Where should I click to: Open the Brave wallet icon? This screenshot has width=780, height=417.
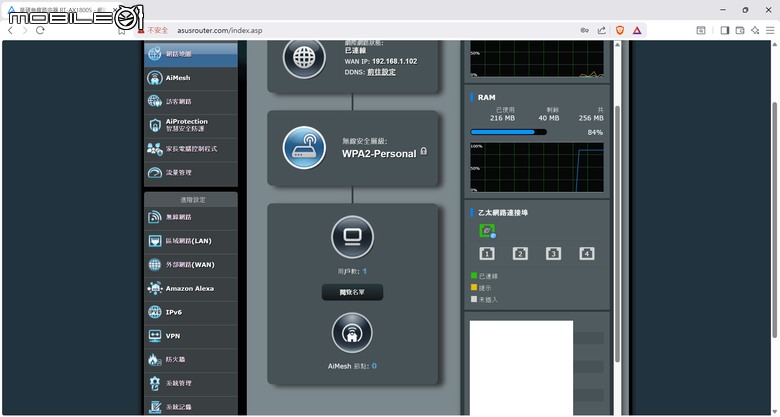(740, 30)
